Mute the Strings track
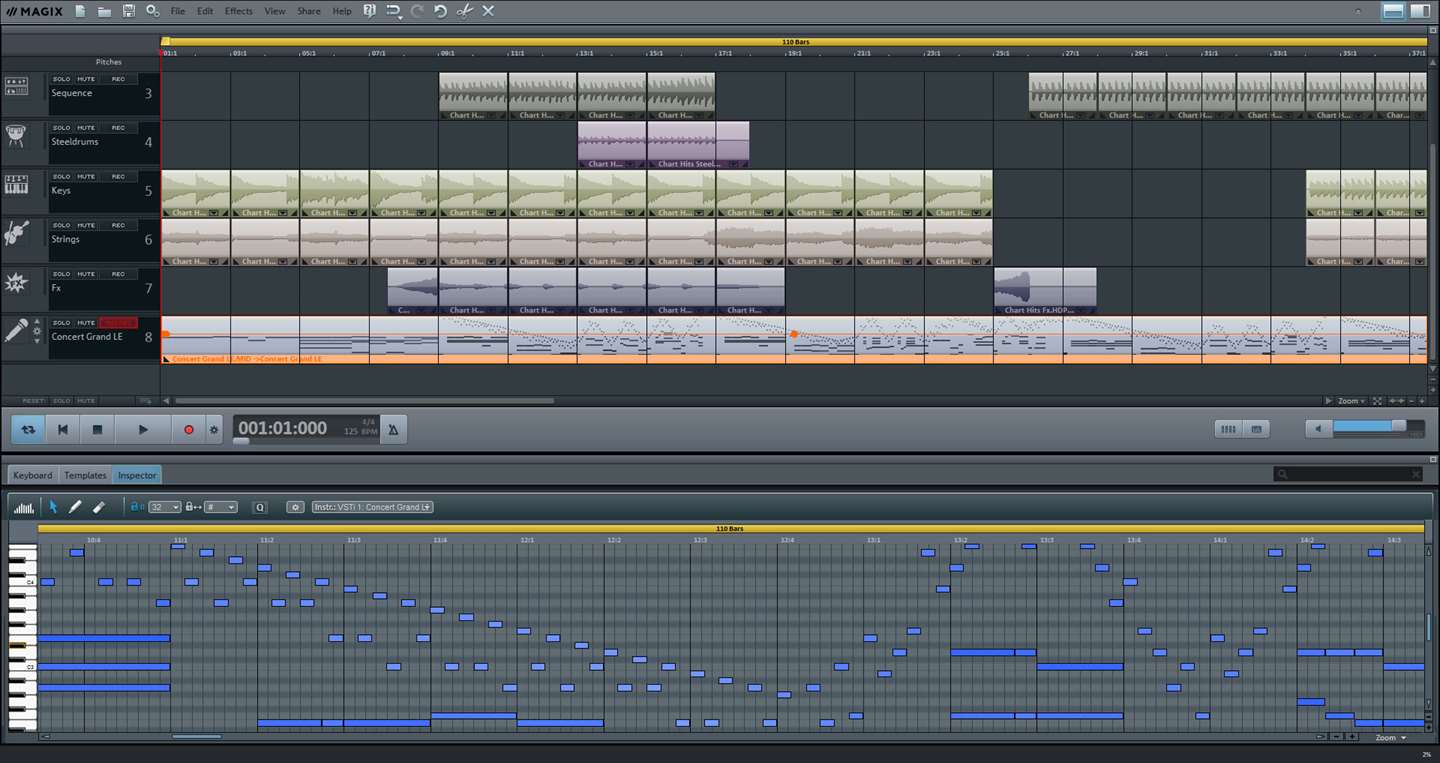Screen dimensions: 1440x763 (86, 225)
